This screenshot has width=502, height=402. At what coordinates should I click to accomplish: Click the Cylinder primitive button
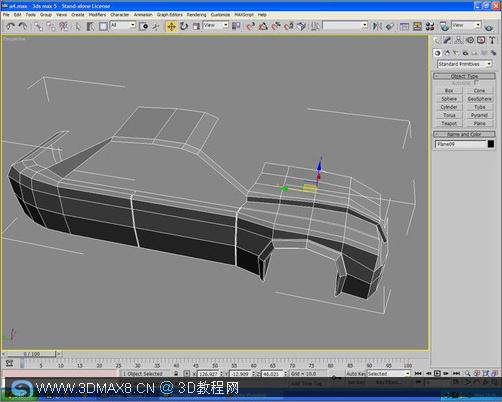449,107
